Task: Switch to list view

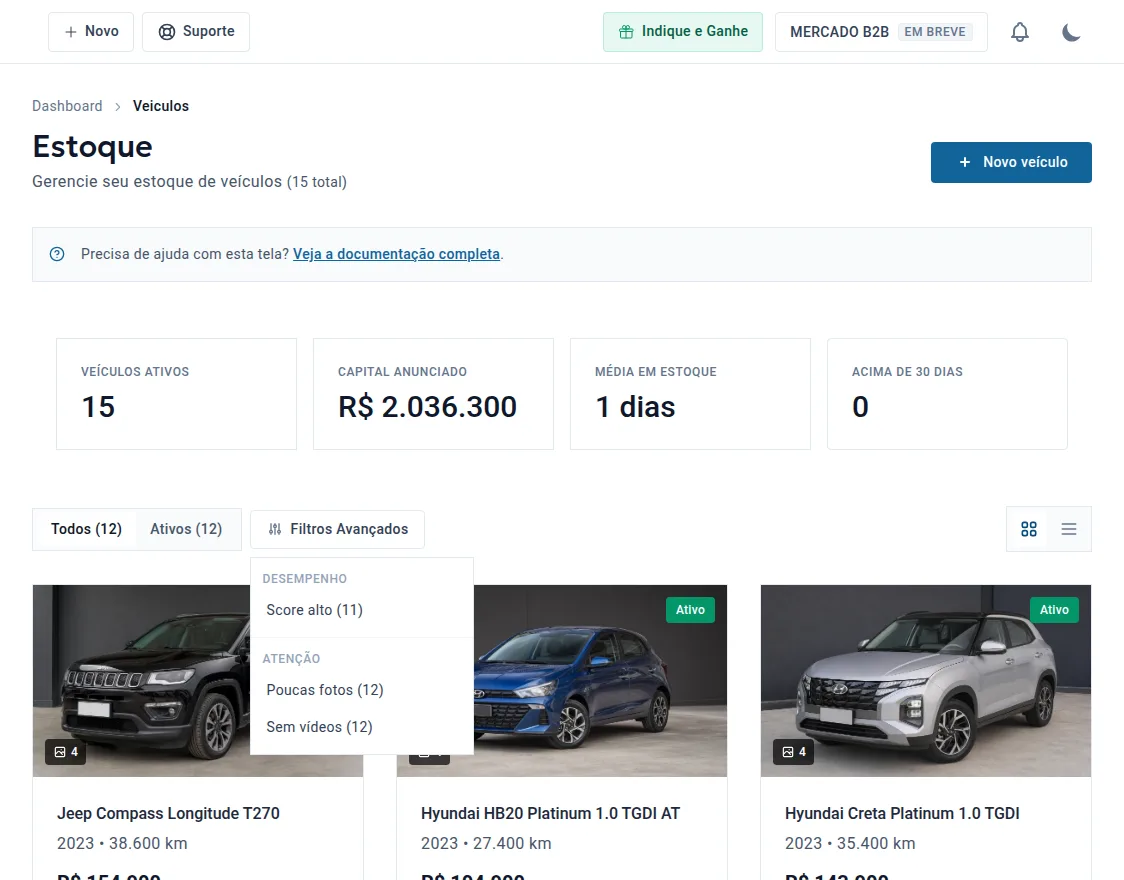Action: tap(1069, 529)
